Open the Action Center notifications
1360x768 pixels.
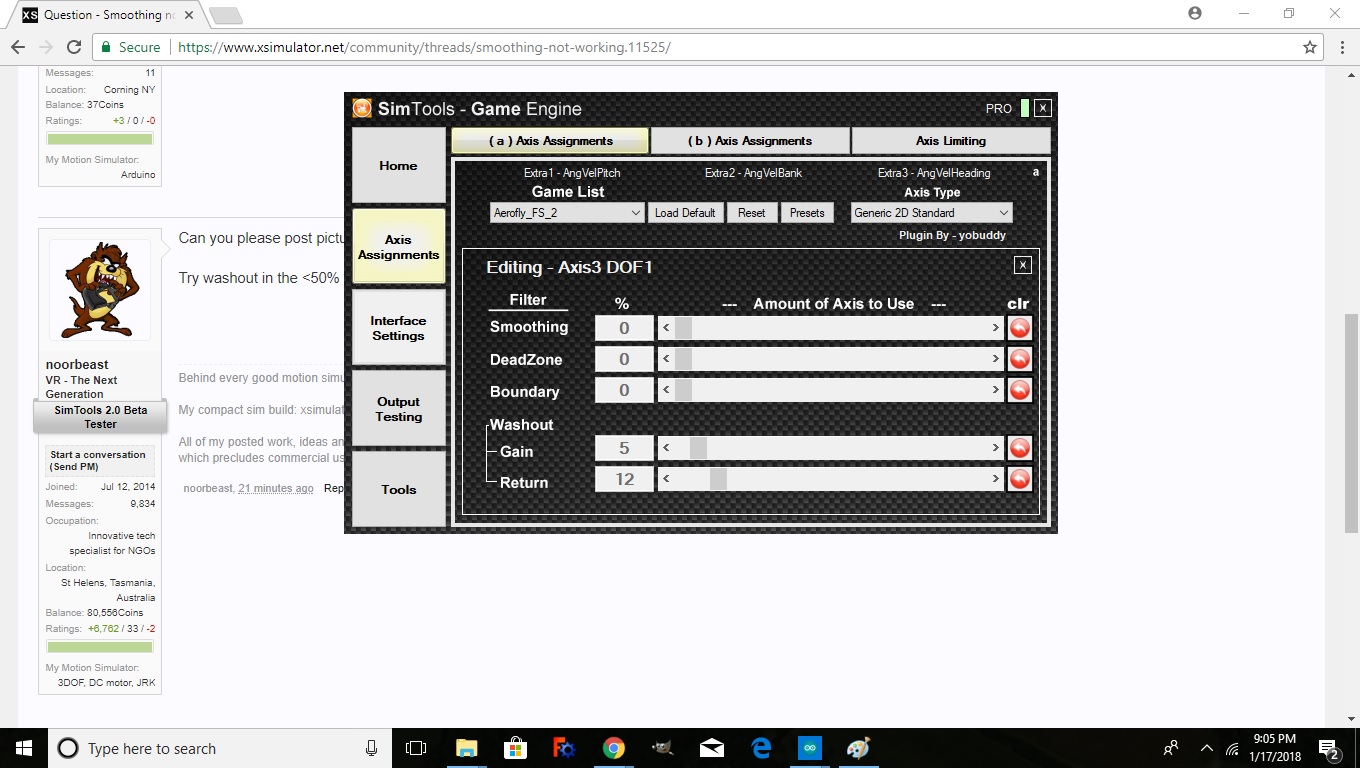click(x=1330, y=749)
